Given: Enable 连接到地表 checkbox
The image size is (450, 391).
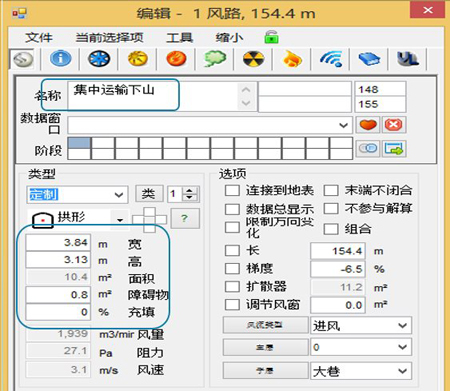Looking at the screenshot, I should (232, 191).
